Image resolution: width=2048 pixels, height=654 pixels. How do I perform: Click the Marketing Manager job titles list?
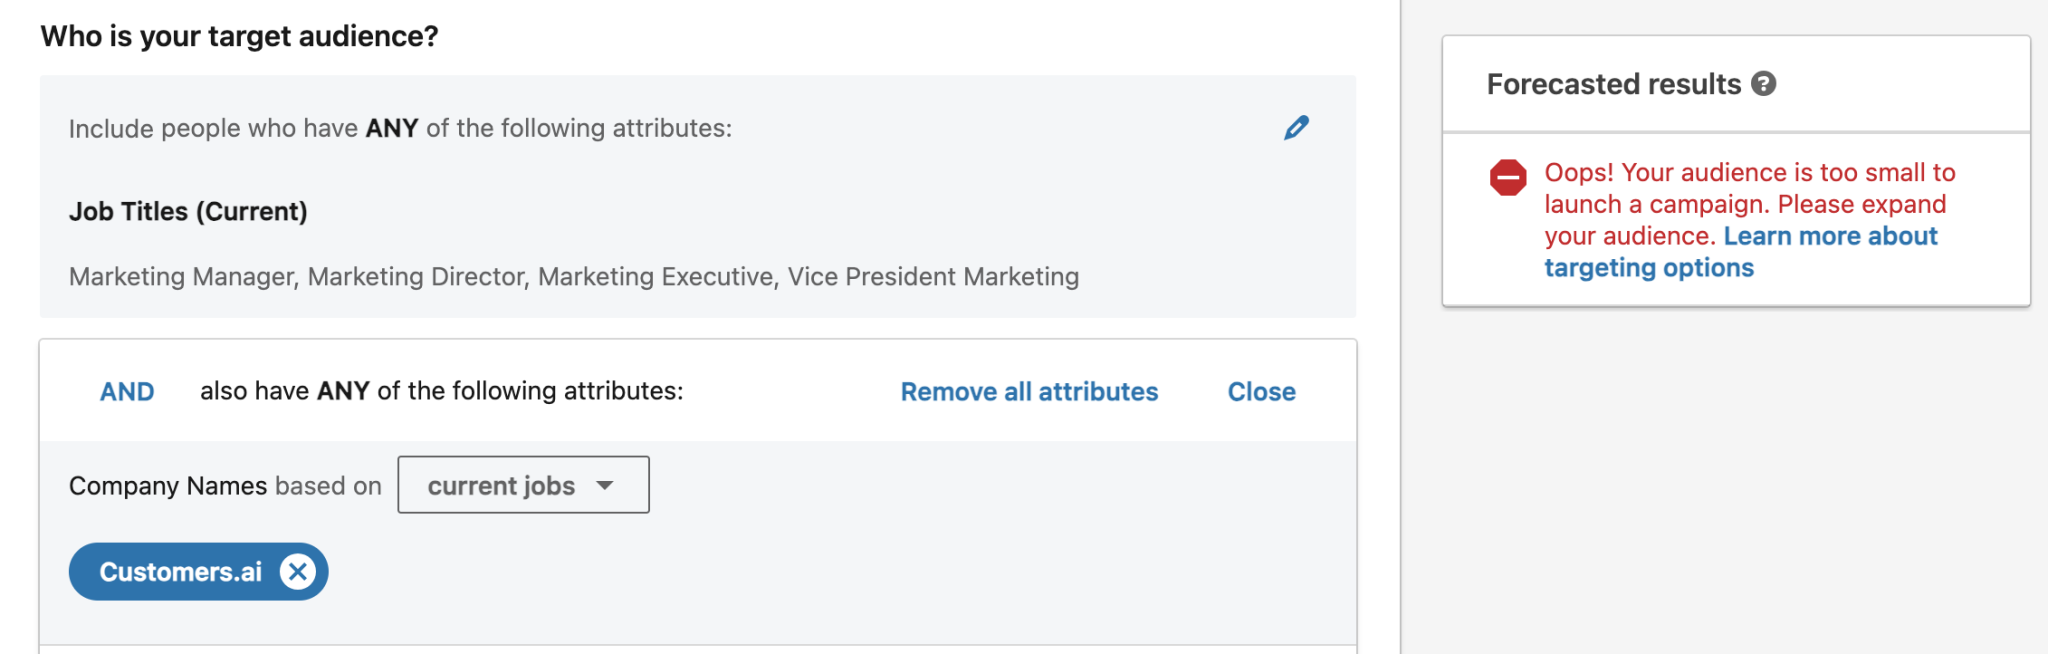573,277
